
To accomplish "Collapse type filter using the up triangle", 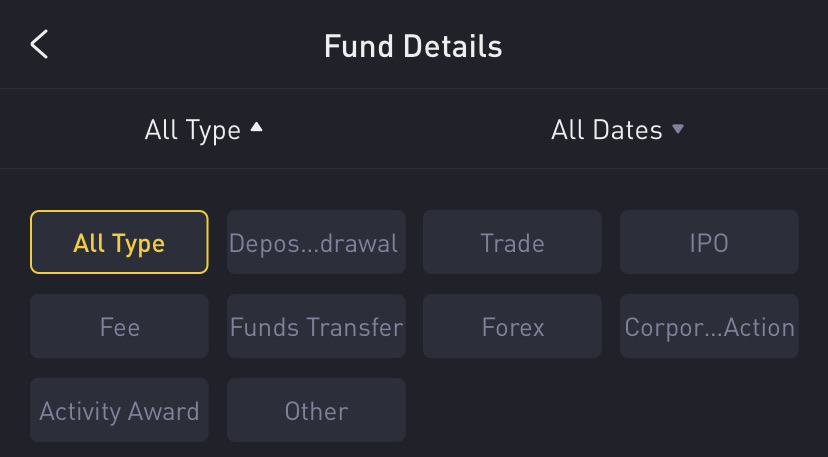I will (x=257, y=128).
